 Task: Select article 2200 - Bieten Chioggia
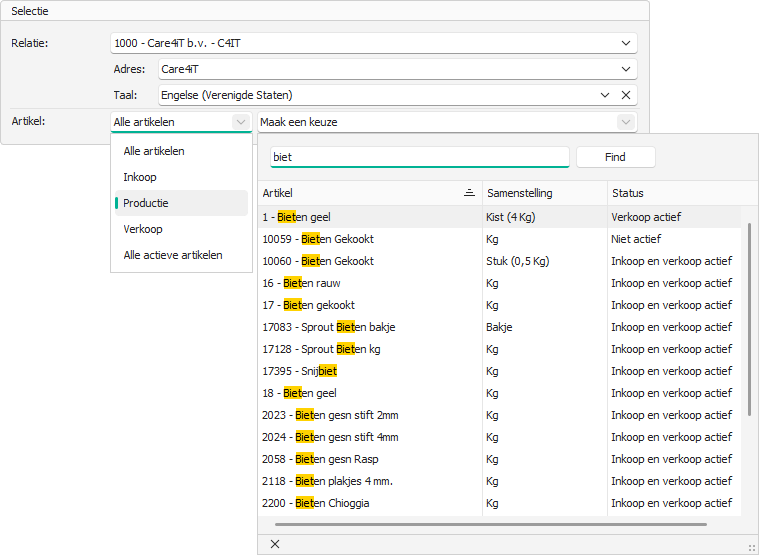[315, 503]
